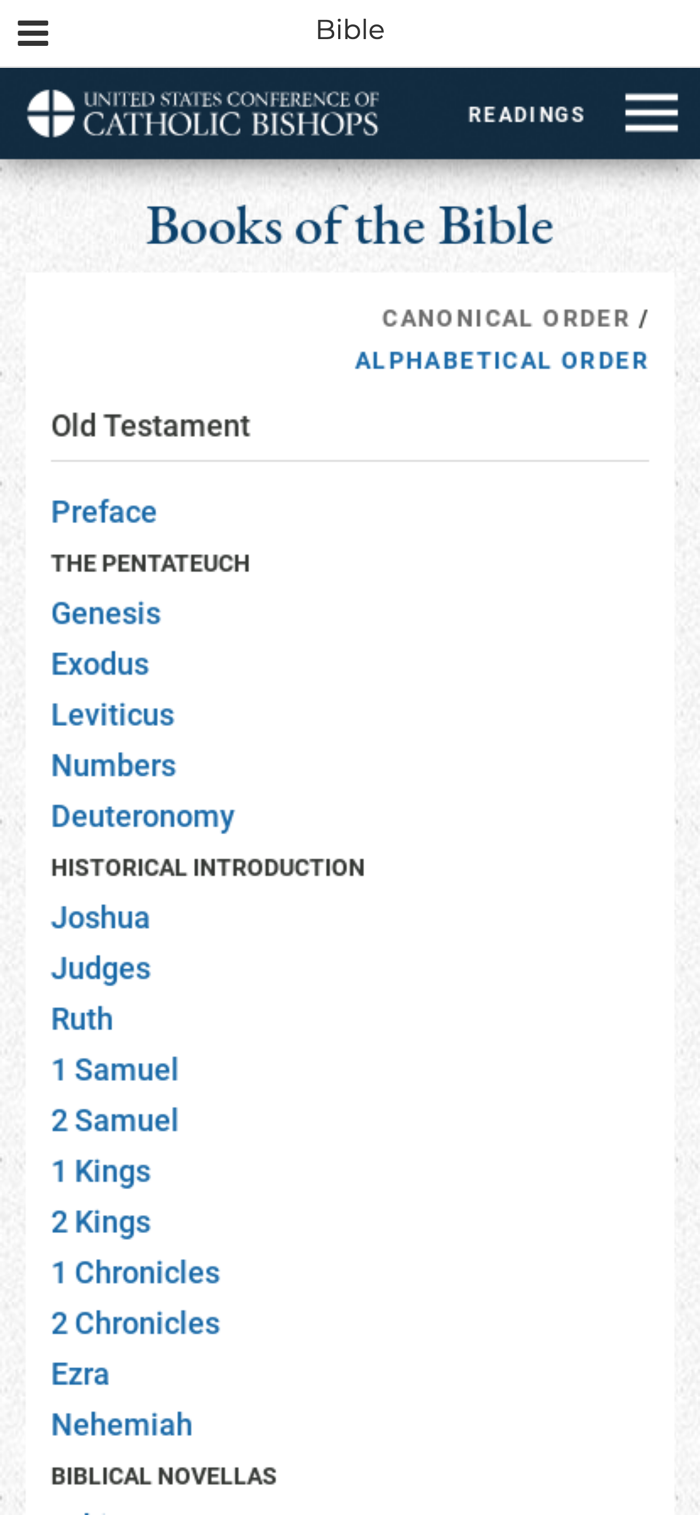The width and height of the screenshot is (700, 1515).
Task: Select the book of Numbers
Action: [x=114, y=766]
